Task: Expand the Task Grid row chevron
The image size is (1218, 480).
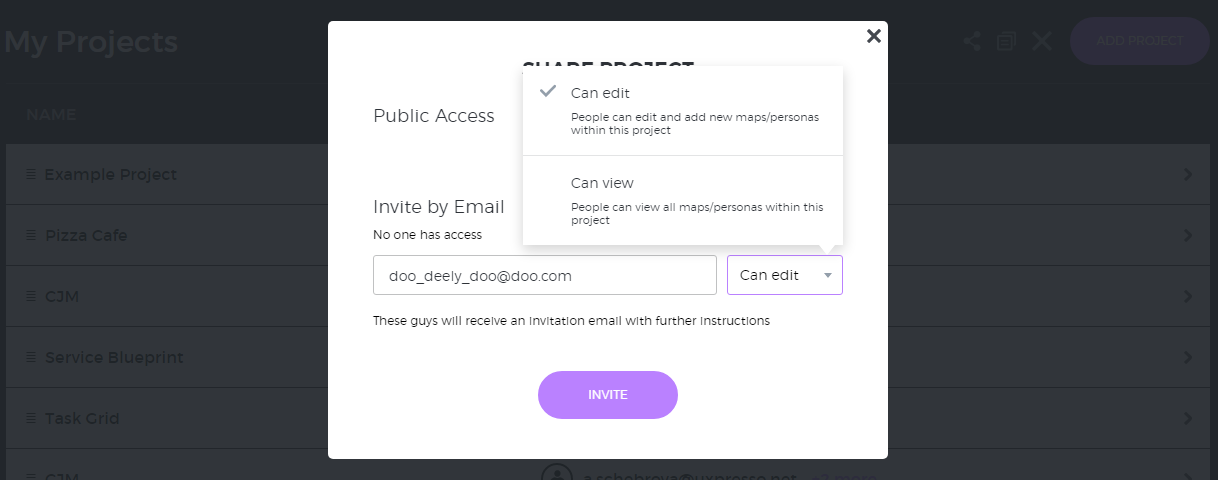Action: (x=1188, y=418)
